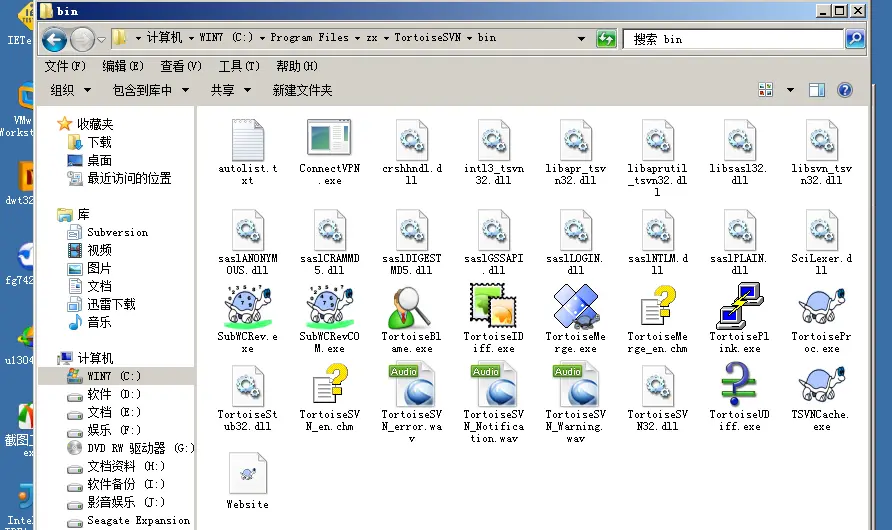The width and height of the screenshot is (892, 530).
Task: Select the libaprutil_tsvn32.dll file icon
Action: tap(657, 140)
